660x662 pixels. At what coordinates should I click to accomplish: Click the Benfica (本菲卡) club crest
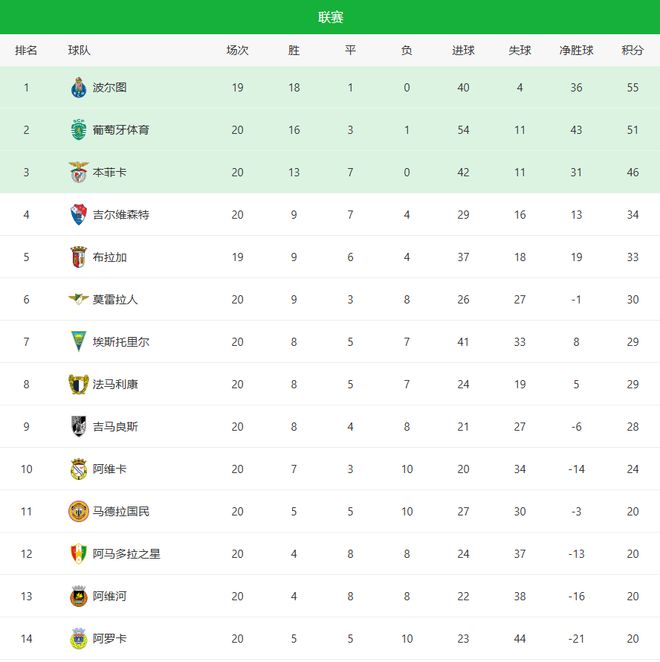[x=79, y=172]
